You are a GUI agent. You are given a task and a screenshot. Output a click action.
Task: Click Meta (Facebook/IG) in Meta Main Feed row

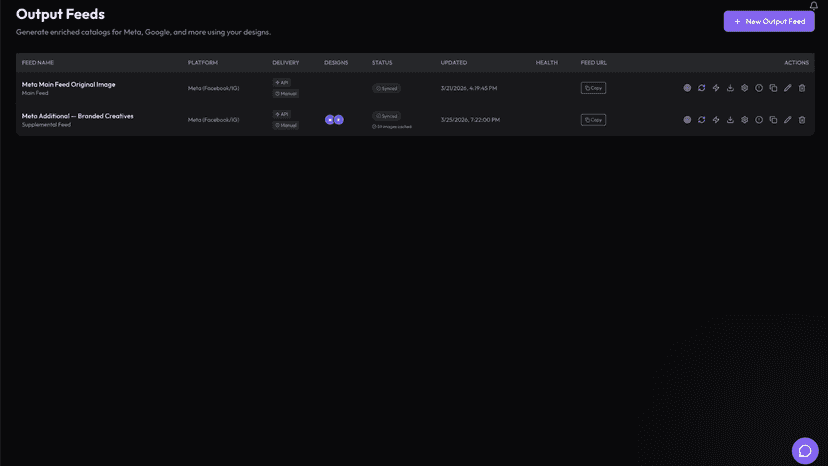point(213,88)
